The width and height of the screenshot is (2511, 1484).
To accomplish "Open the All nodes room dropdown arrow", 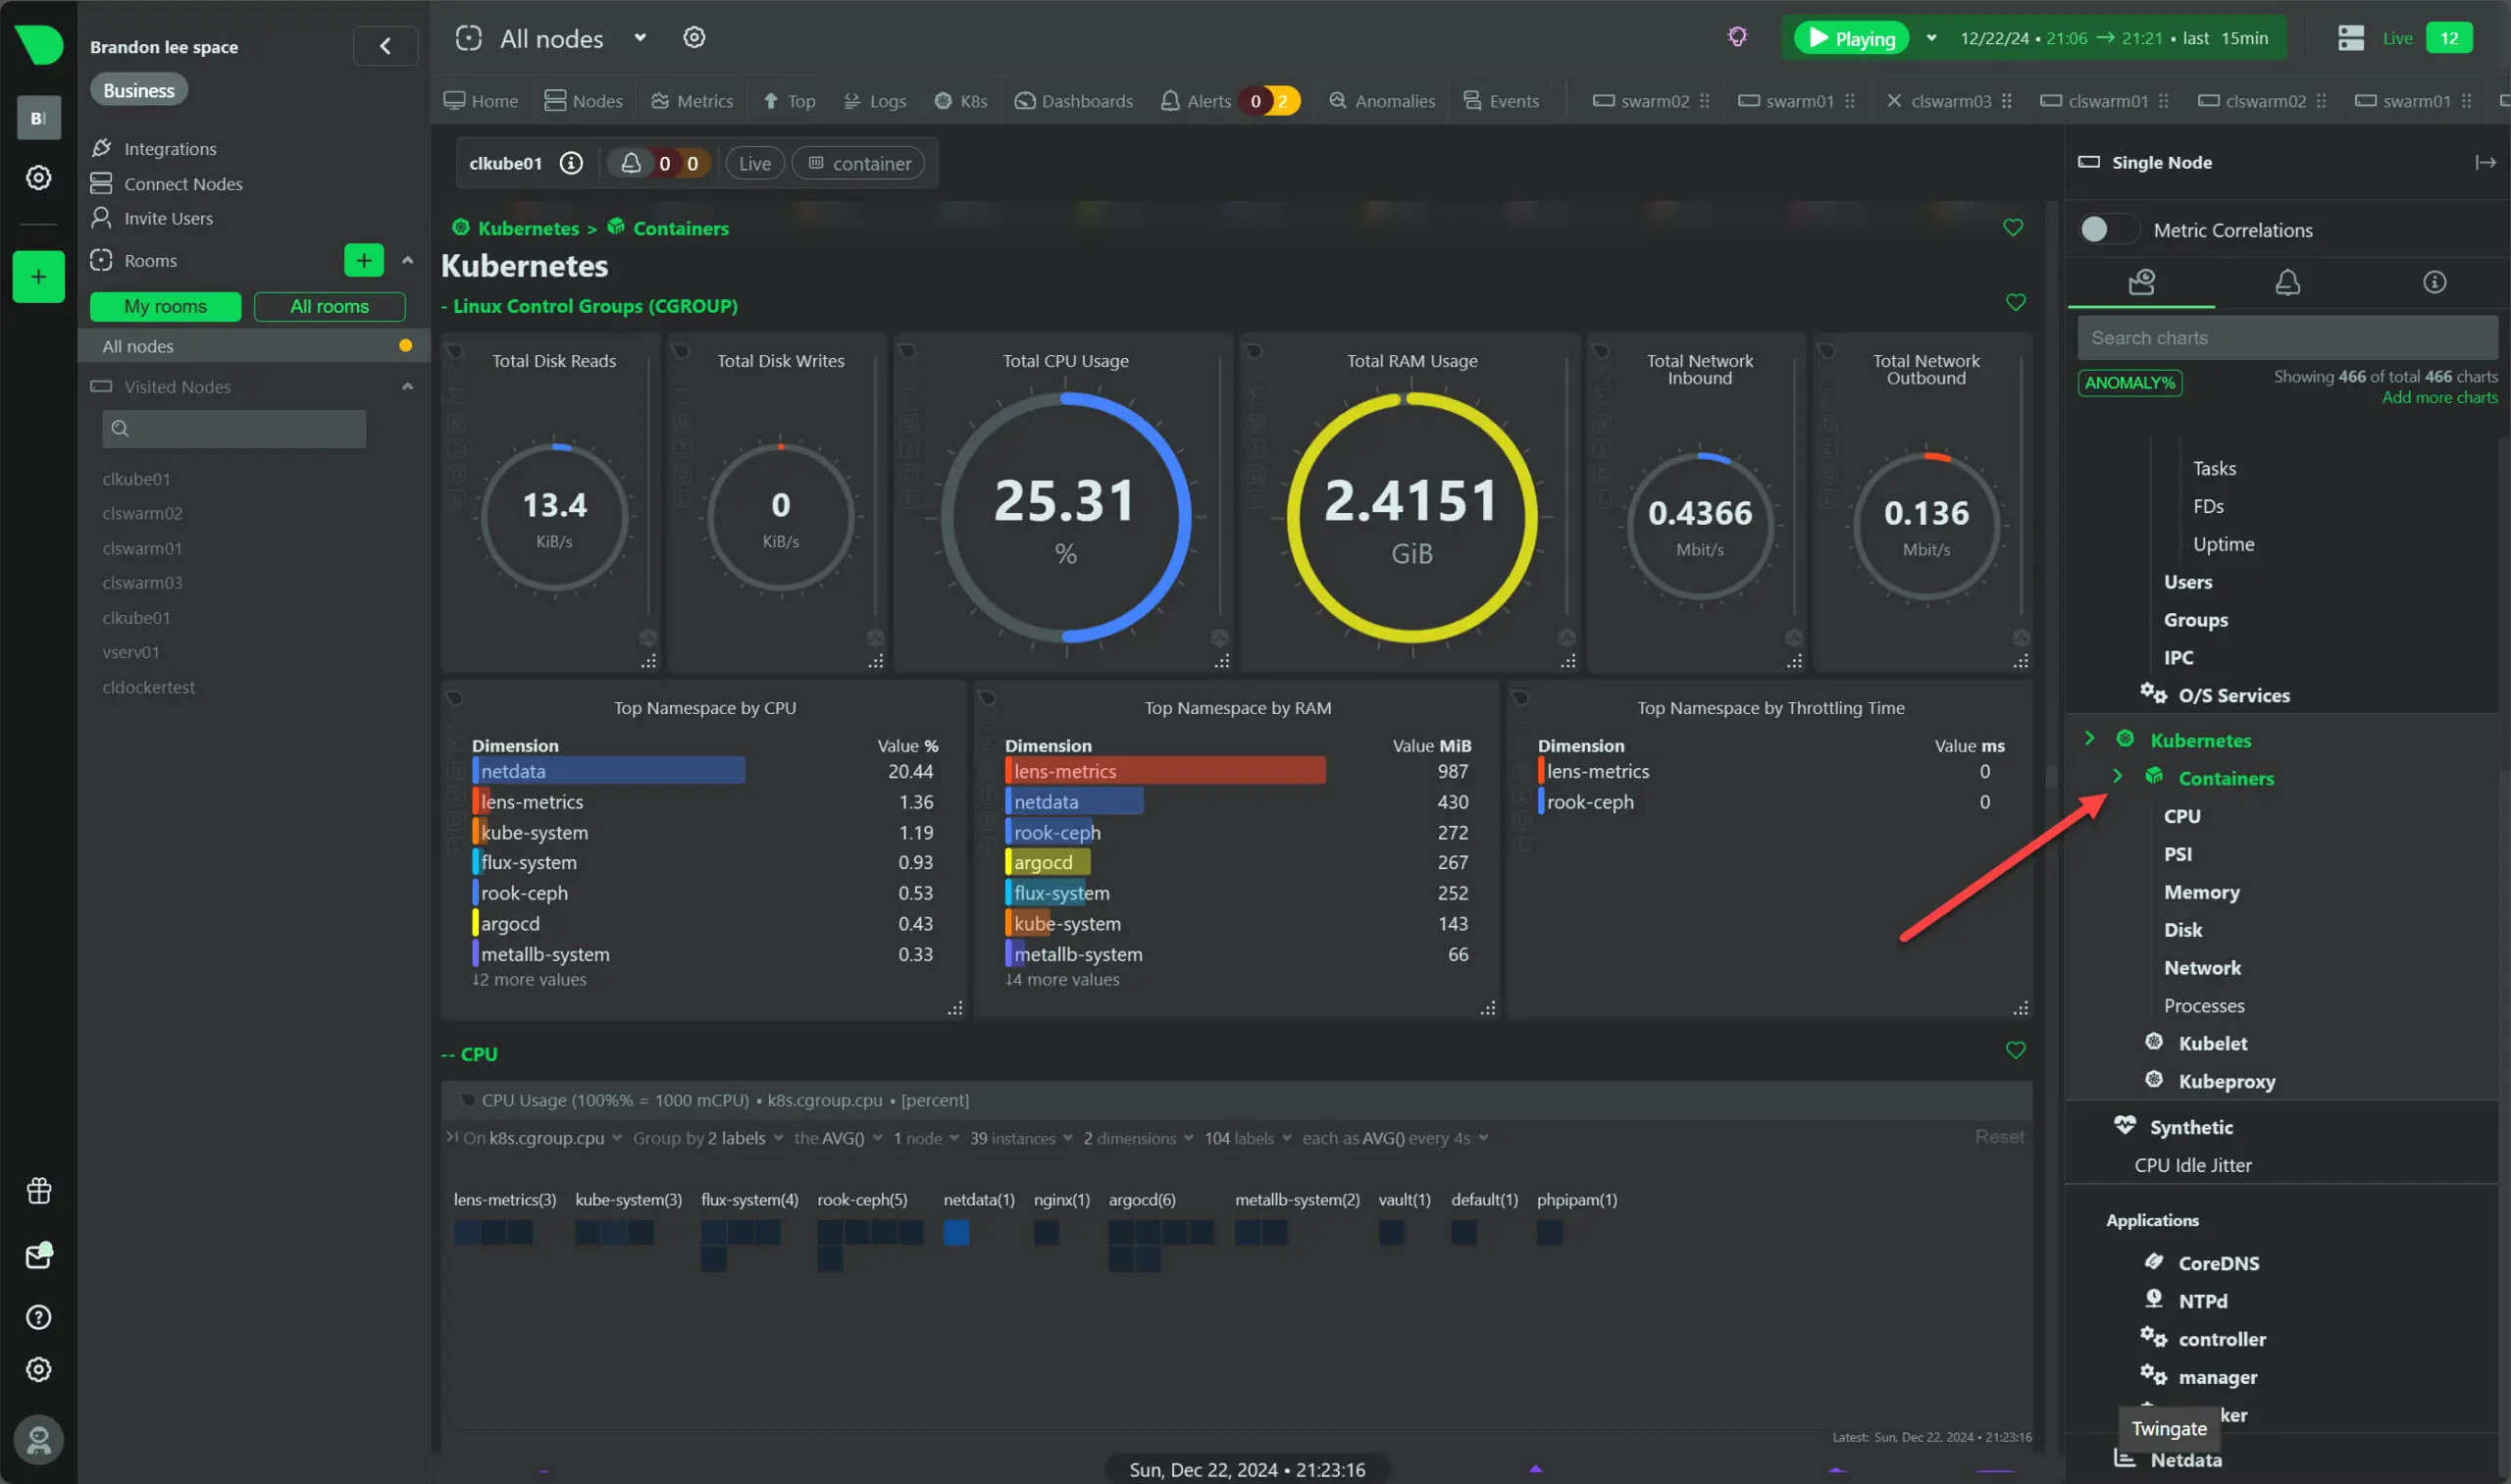I will click(640, 38).
